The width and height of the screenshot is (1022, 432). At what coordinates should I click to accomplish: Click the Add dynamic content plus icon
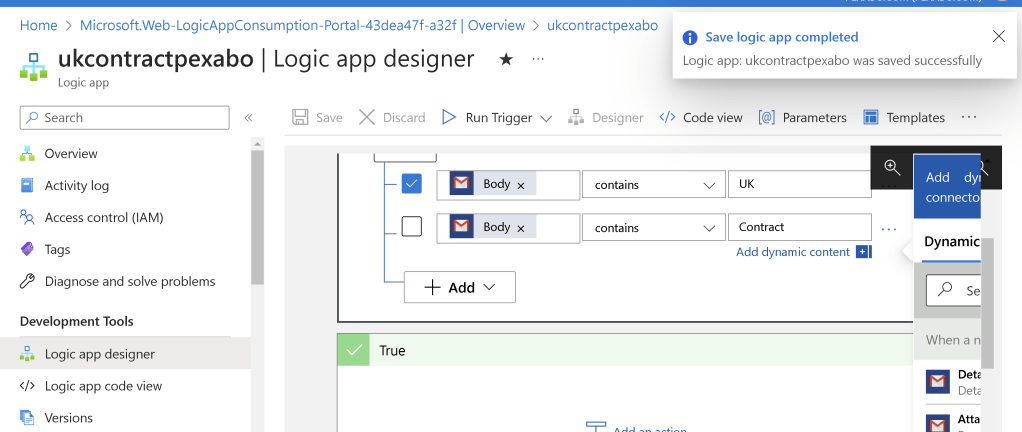(864, 252)
